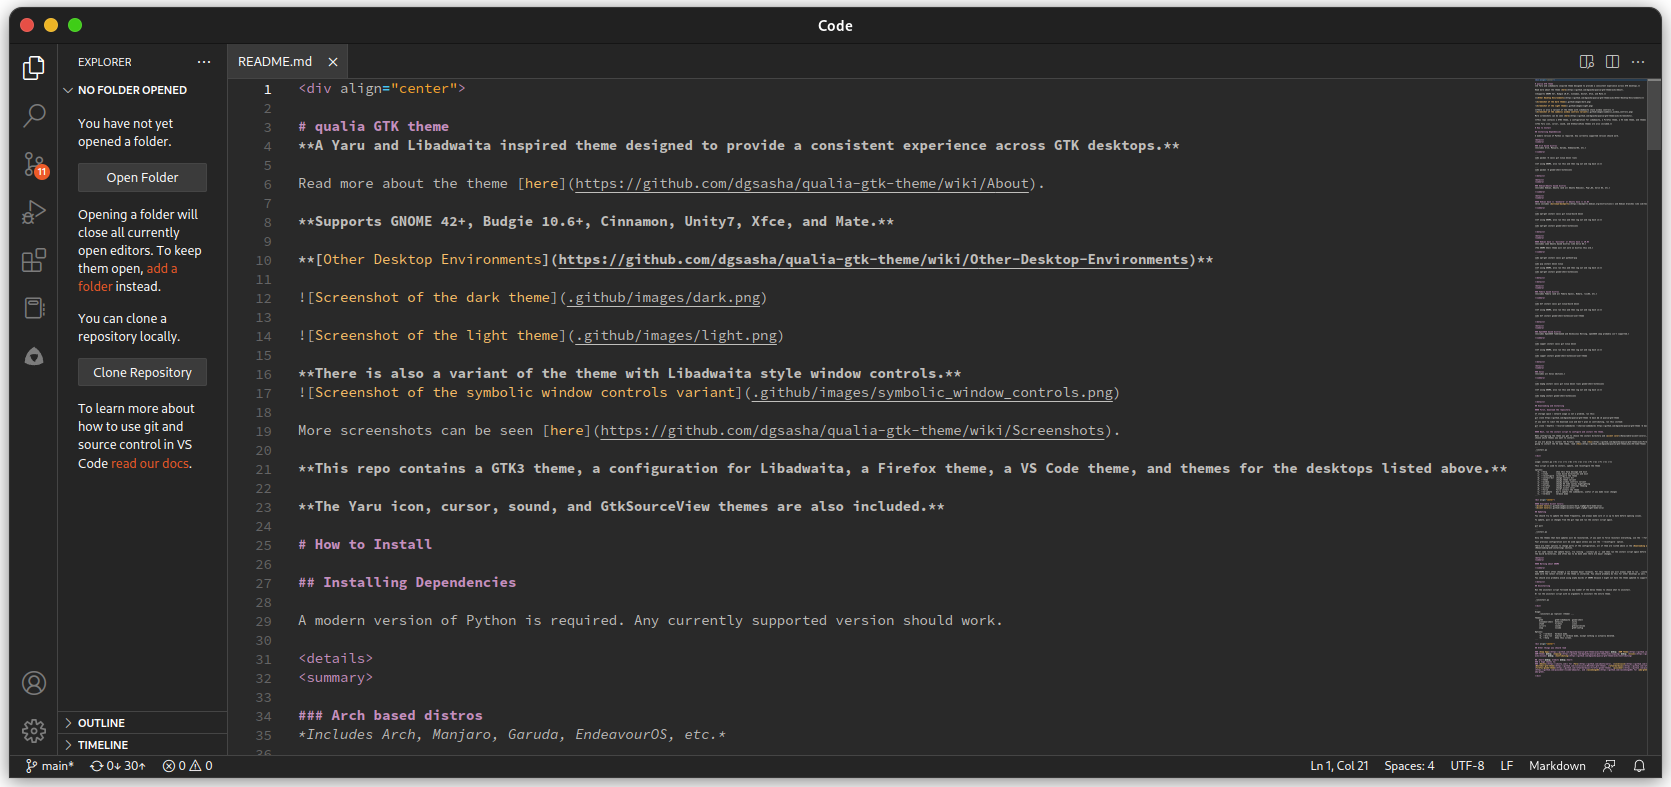Open the feedback icon in status bar
Viewport: 1671px width, 787px height.
[1609, 766]
